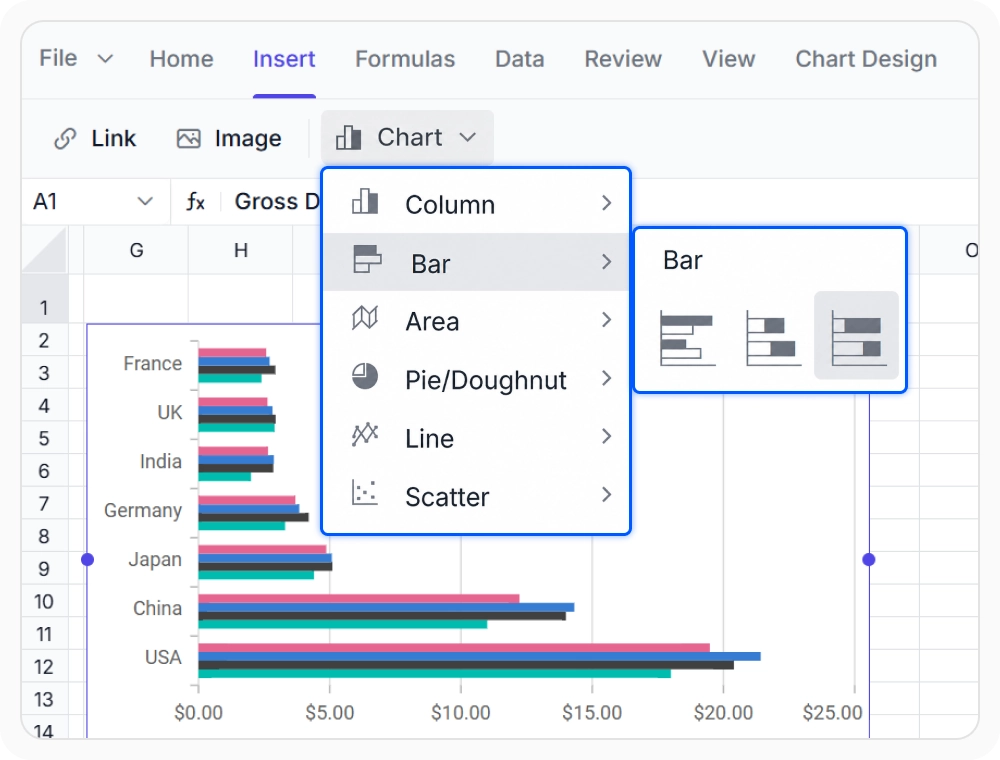Select the Insert tab
Screen dimensions: 1000x760
click(x=284, y=59)
